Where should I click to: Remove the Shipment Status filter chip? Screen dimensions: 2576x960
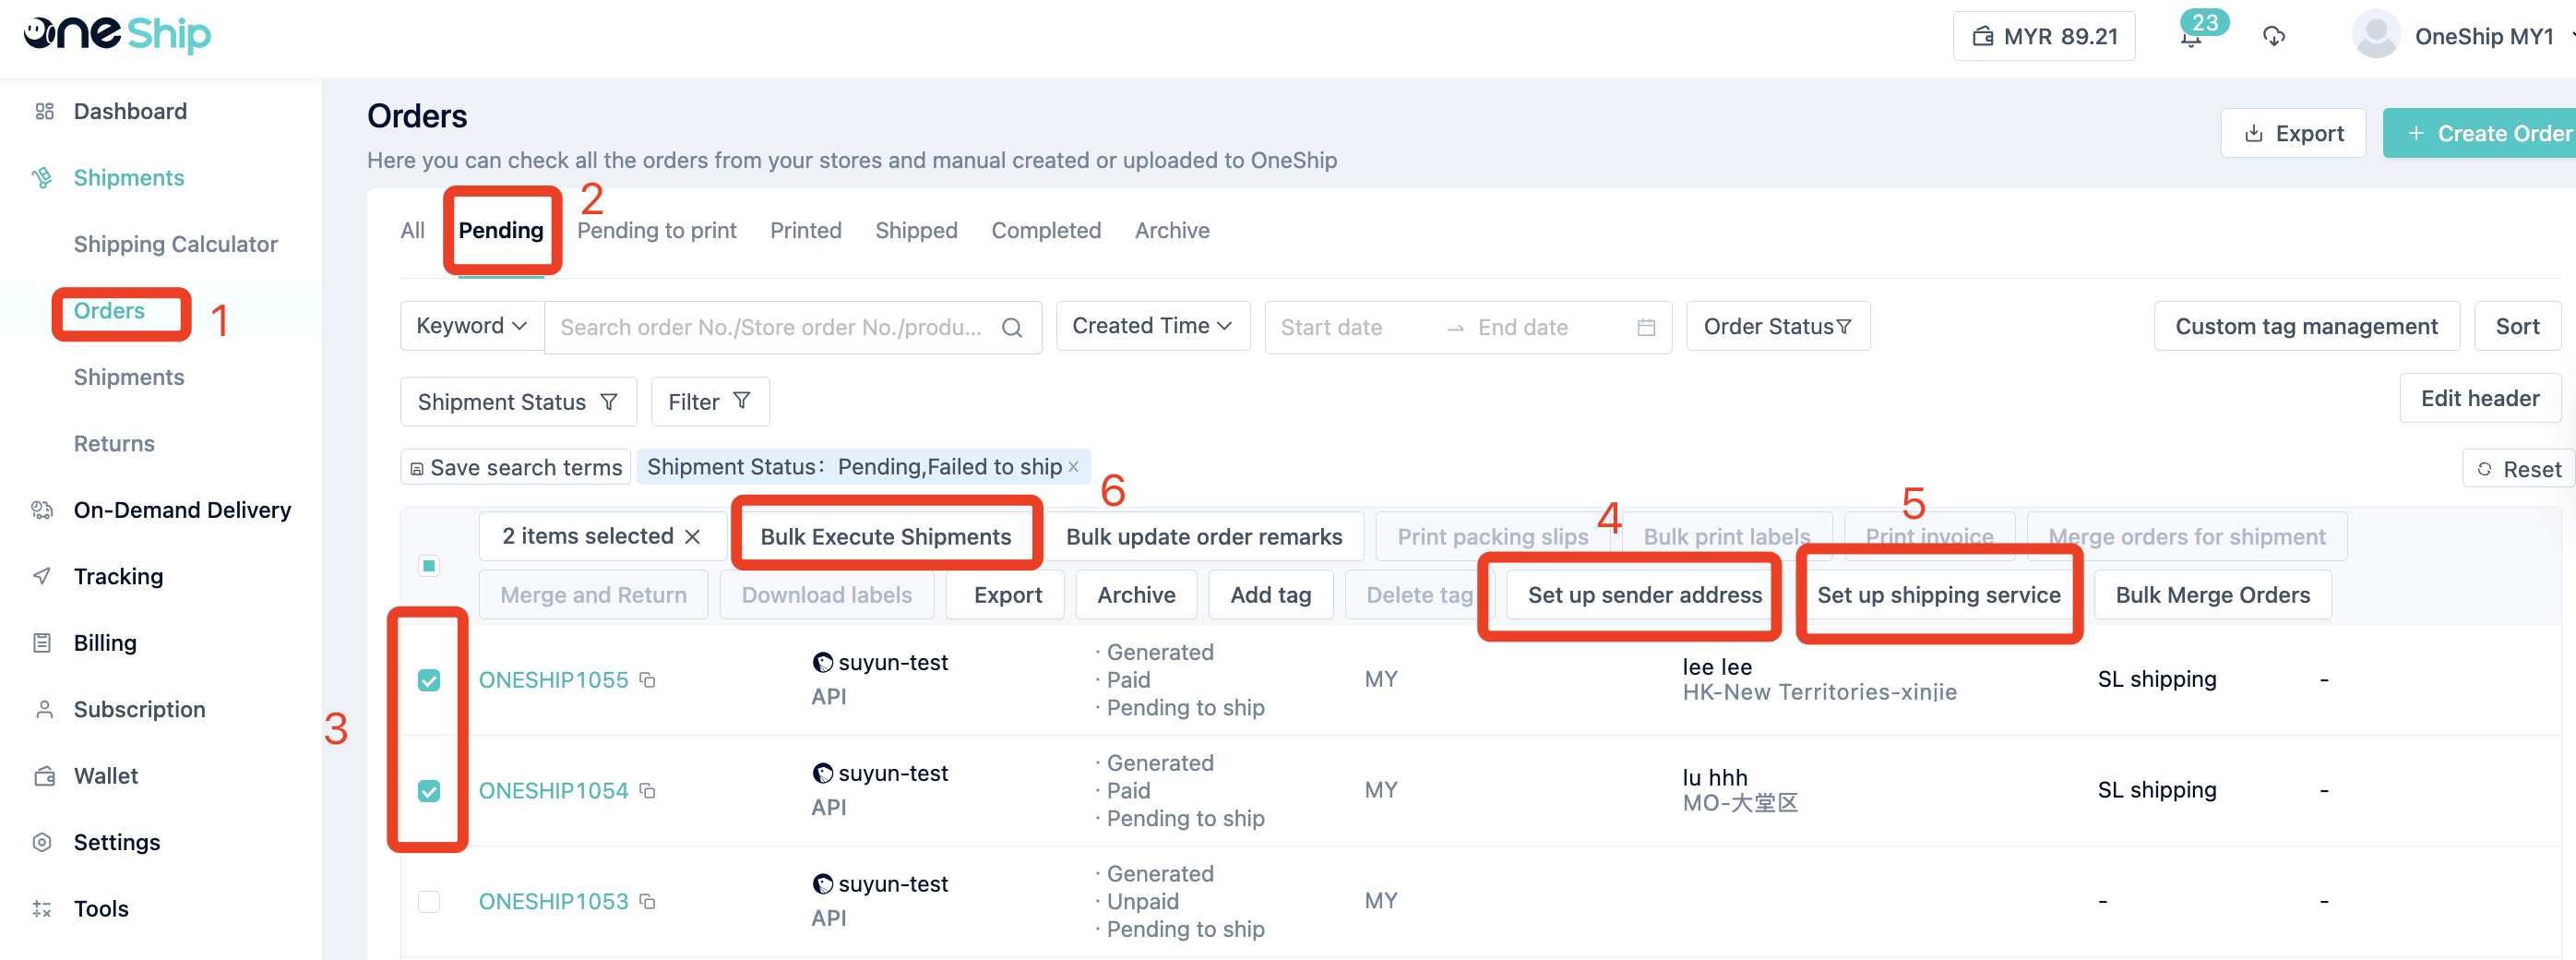coord(1073,467)
